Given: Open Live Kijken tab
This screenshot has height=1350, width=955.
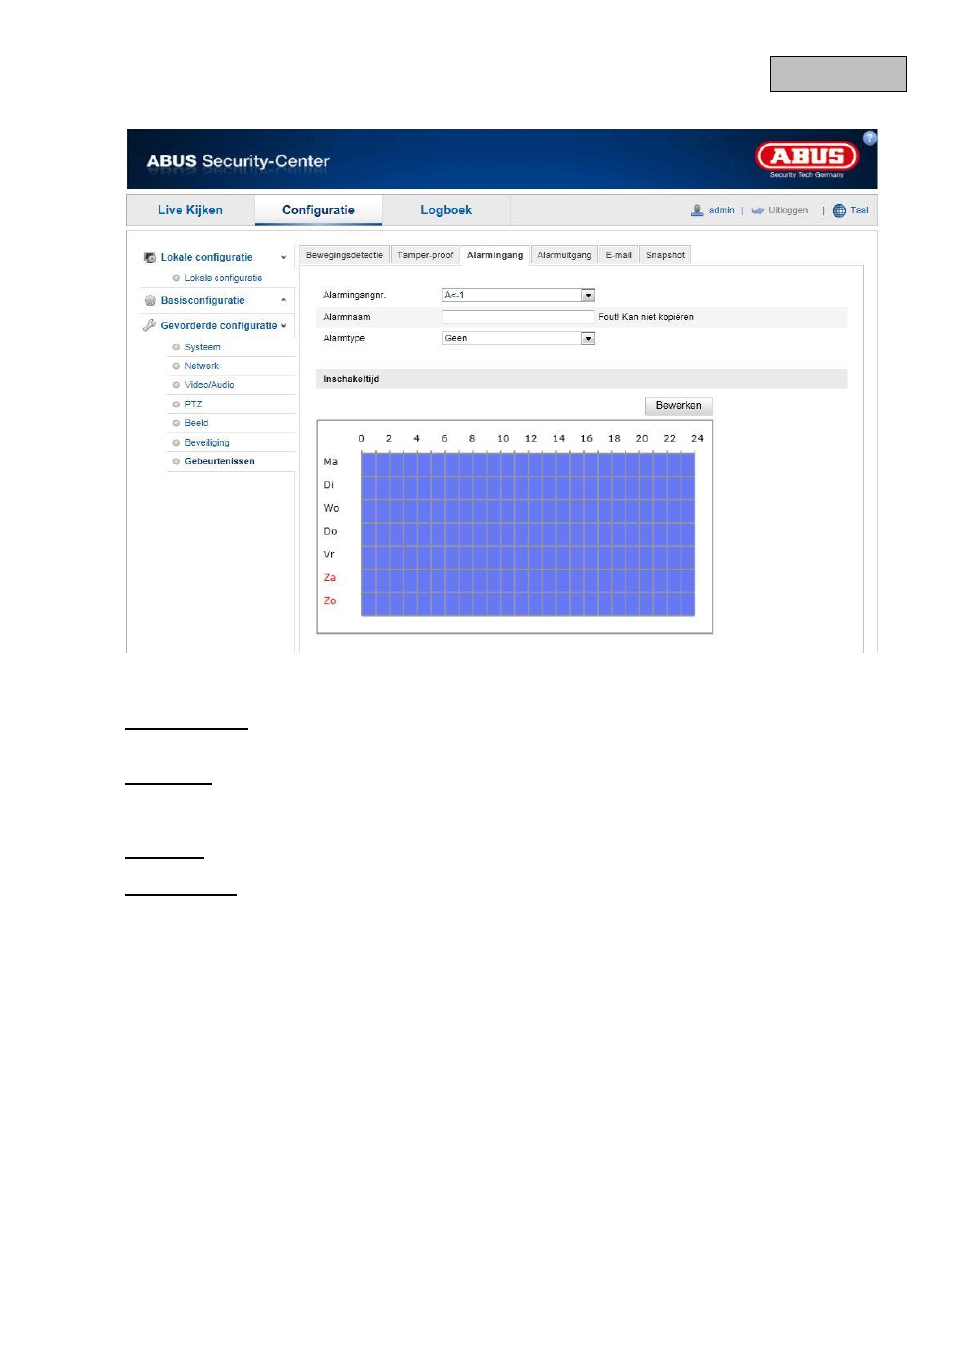Looking at the screenshot, I should [190, 210].
